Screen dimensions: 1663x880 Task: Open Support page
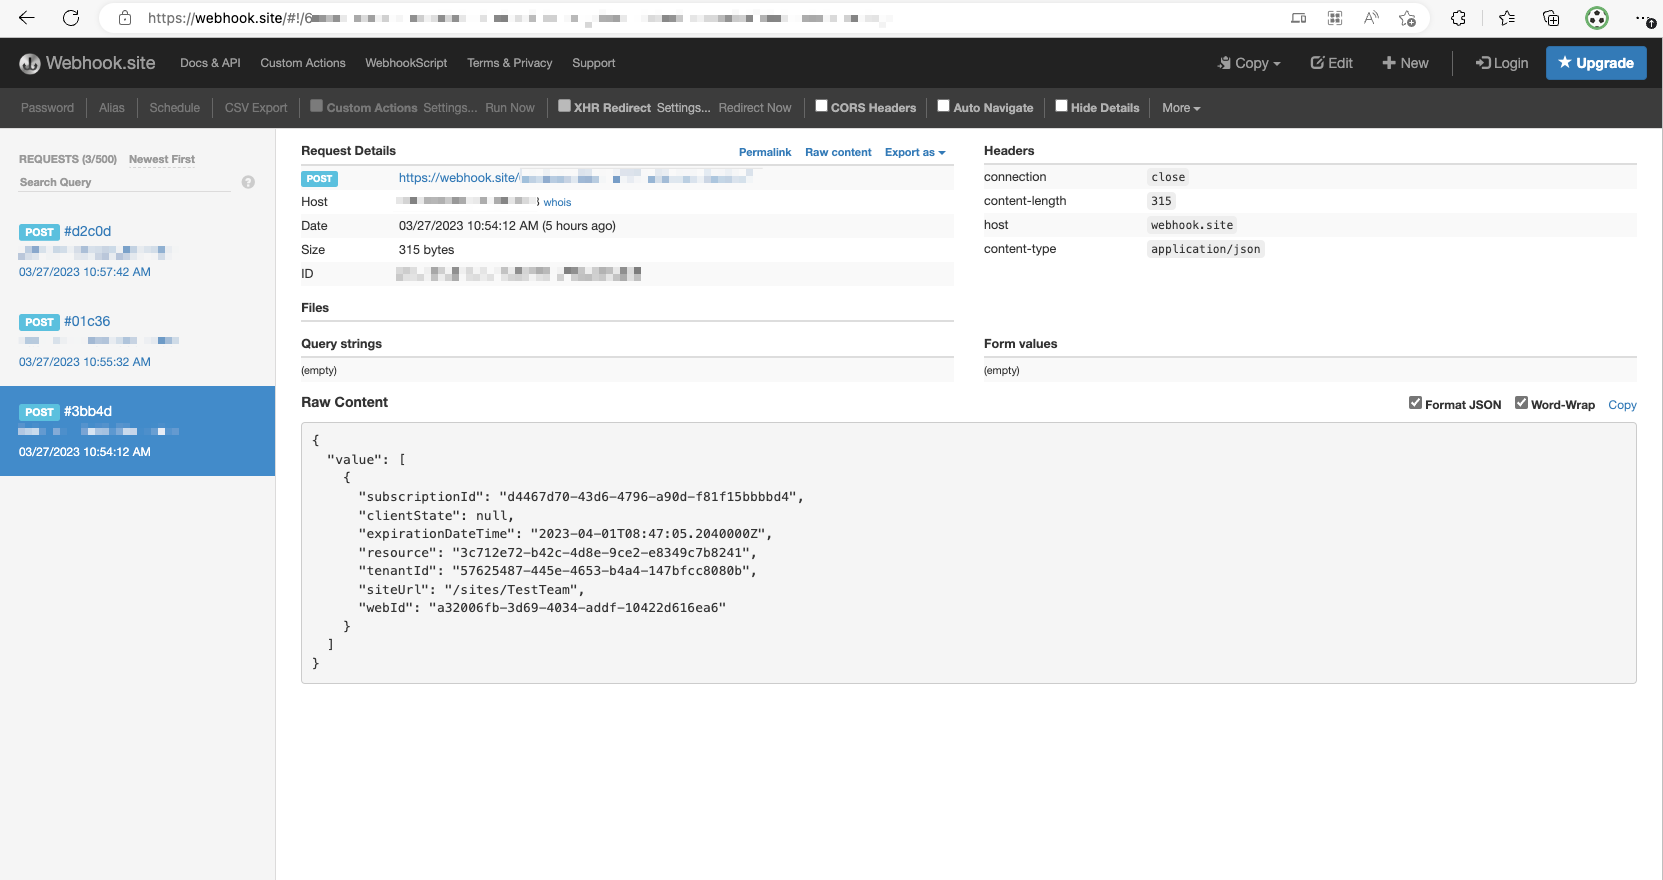pos(593,63)
